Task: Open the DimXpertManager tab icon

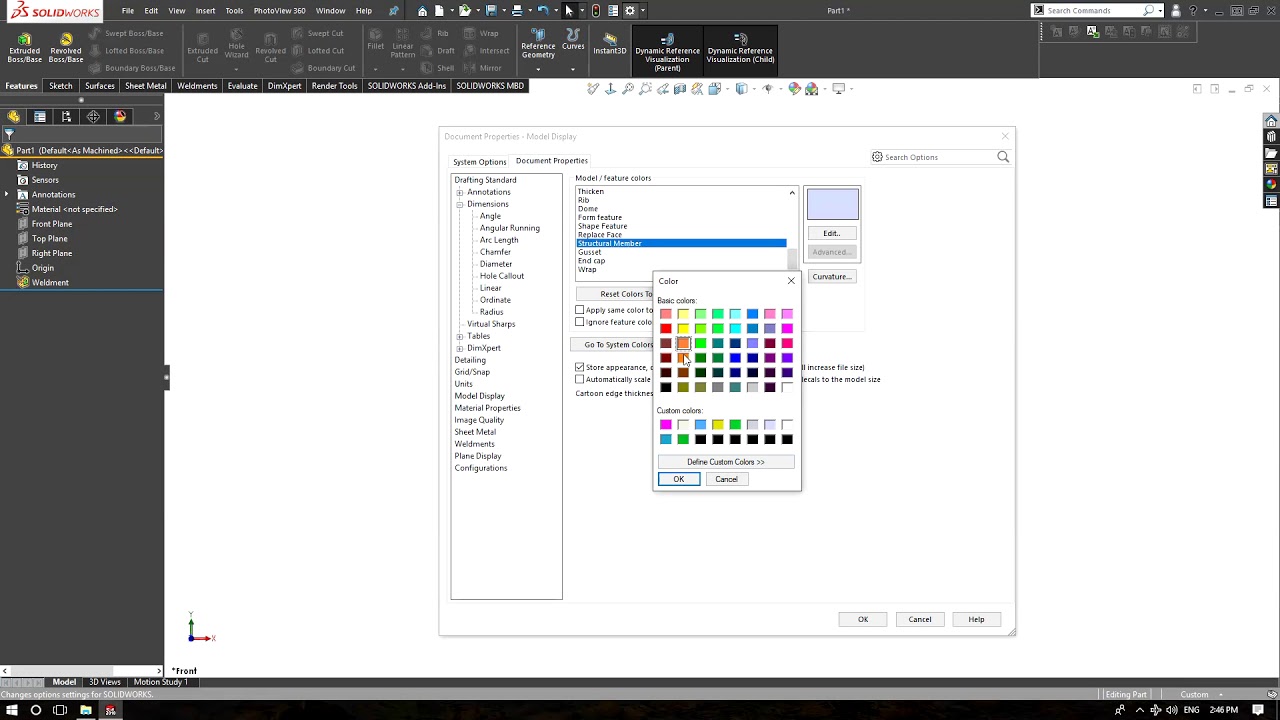Action: pyautogui.click(x=93, y=116)
